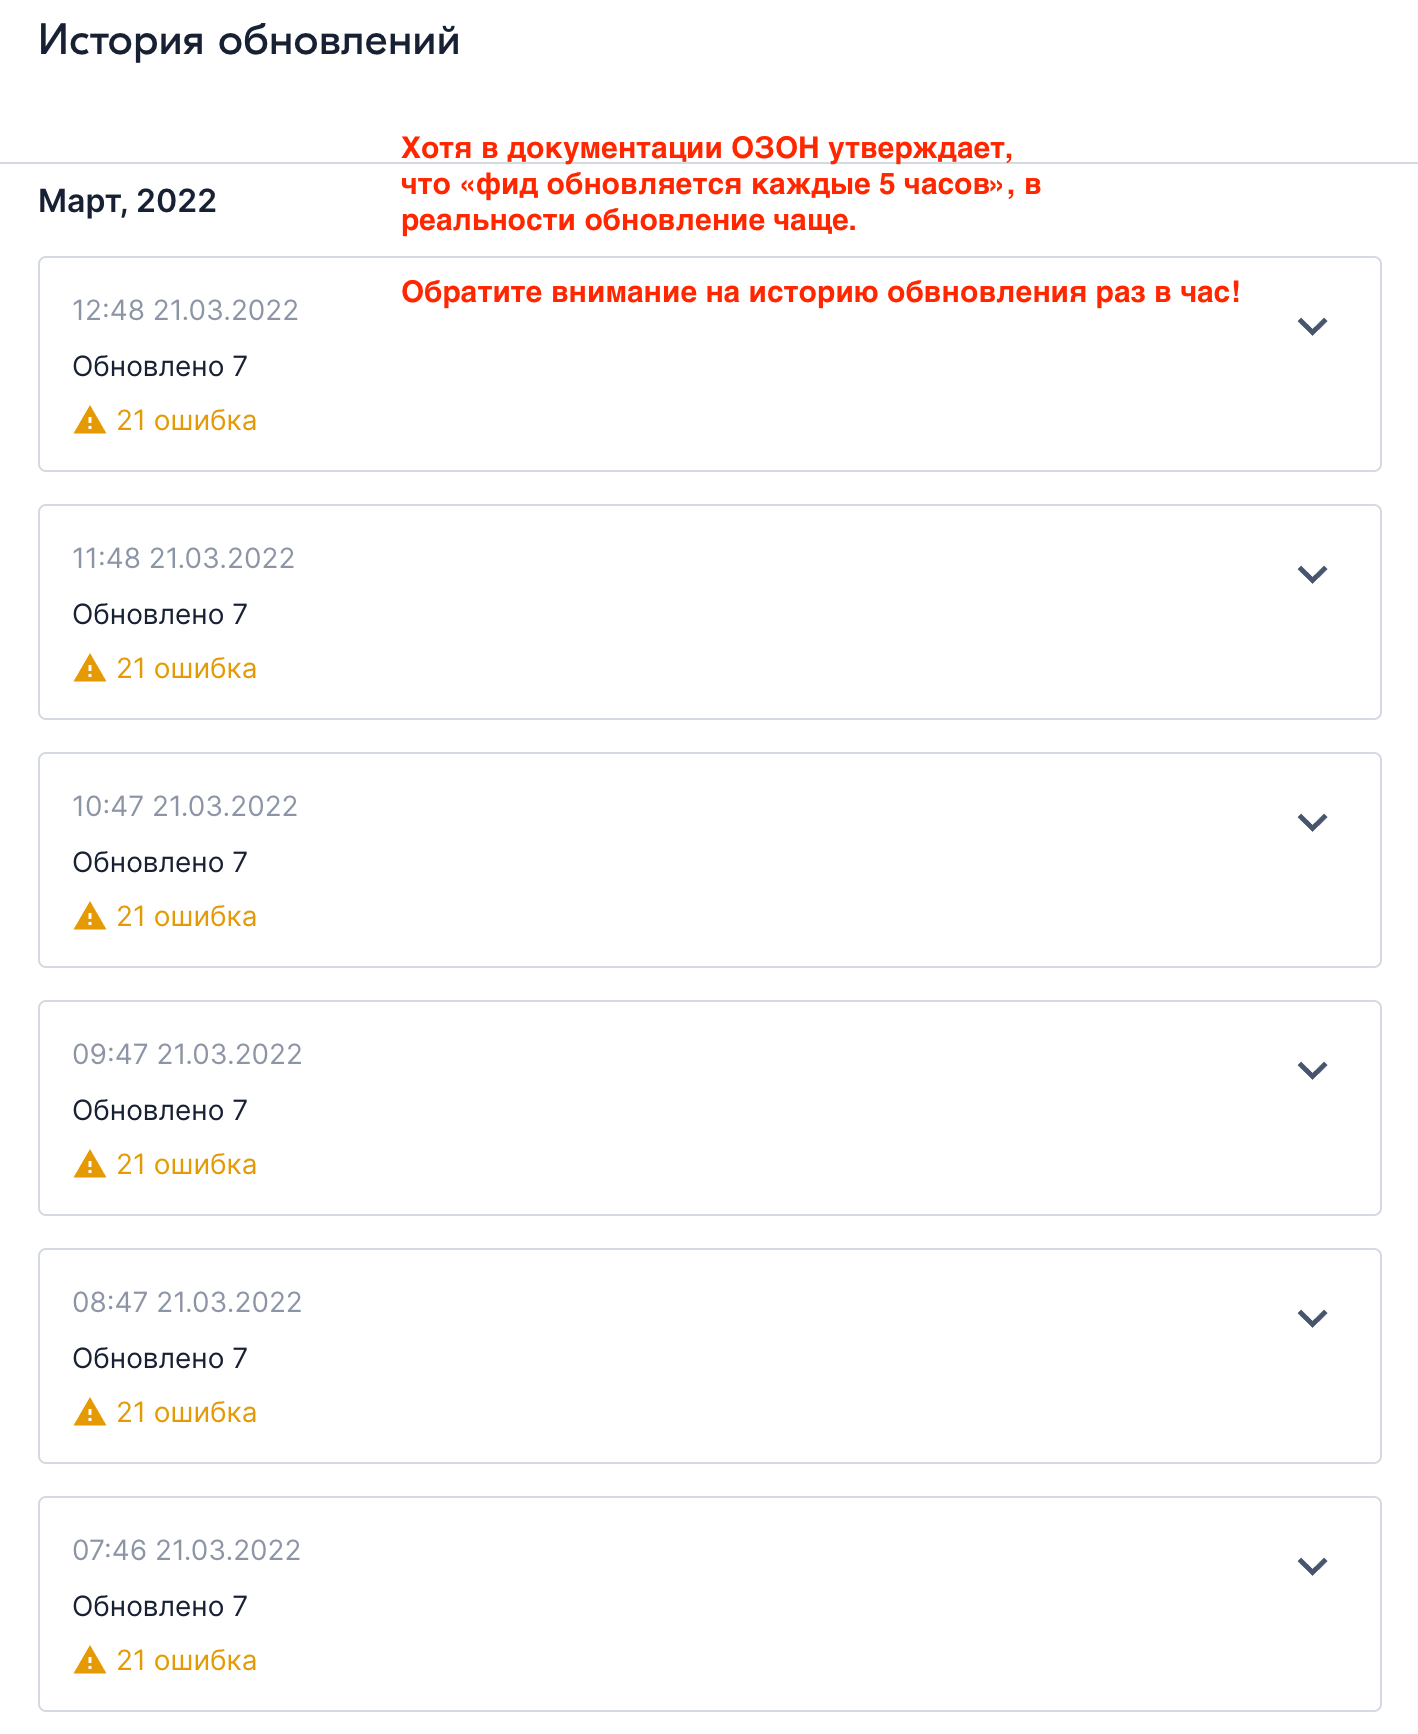Click the warning triangle in 07:46 entry
1418x1734 pixels.
(x=90, y=1661)
